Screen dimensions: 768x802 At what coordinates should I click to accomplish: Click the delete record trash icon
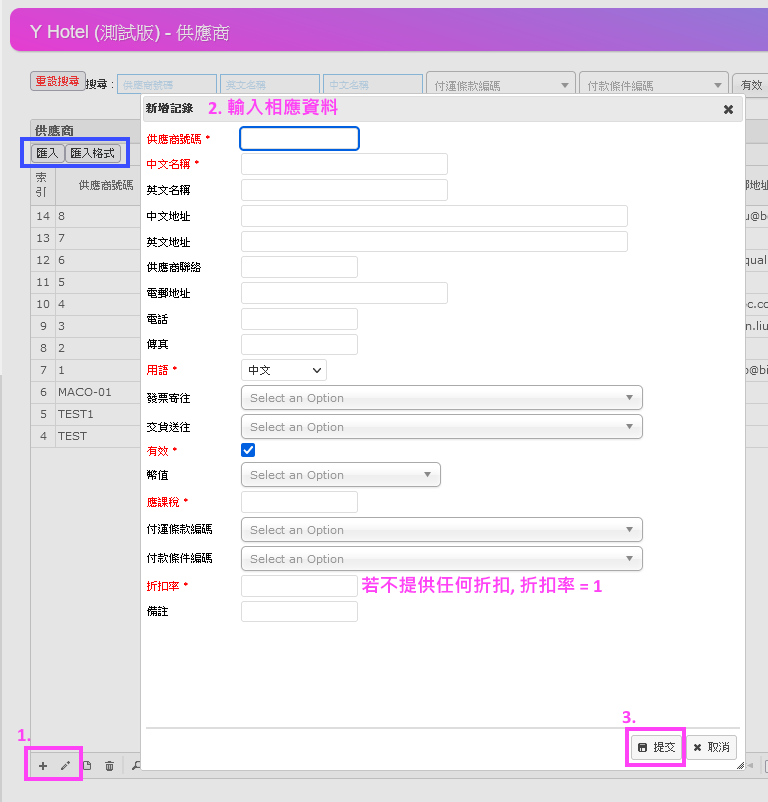[x=109, y=766]
